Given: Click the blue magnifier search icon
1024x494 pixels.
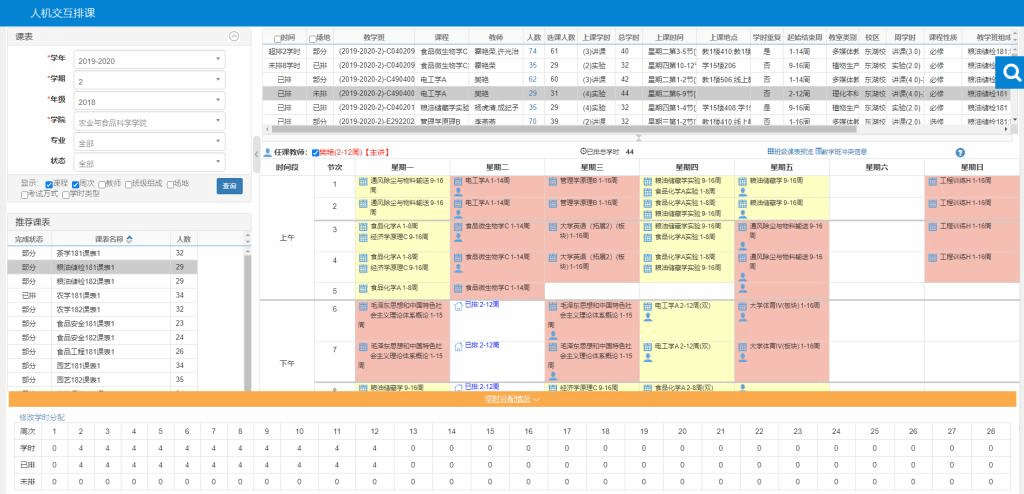Looking at the screenshot, I should [1011, 73].
